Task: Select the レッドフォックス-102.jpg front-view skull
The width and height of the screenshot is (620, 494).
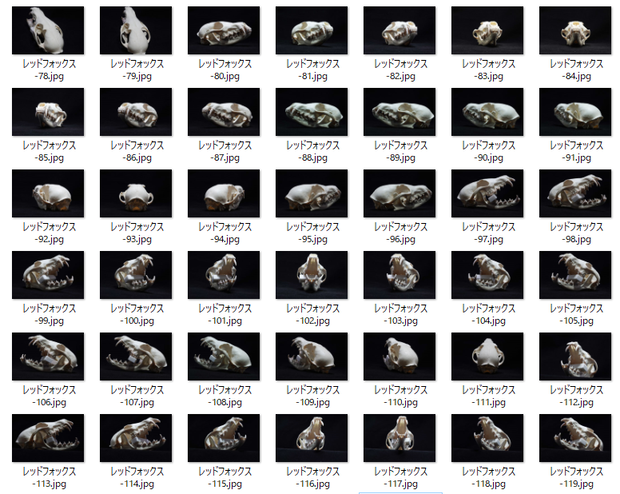Action: 312,275
